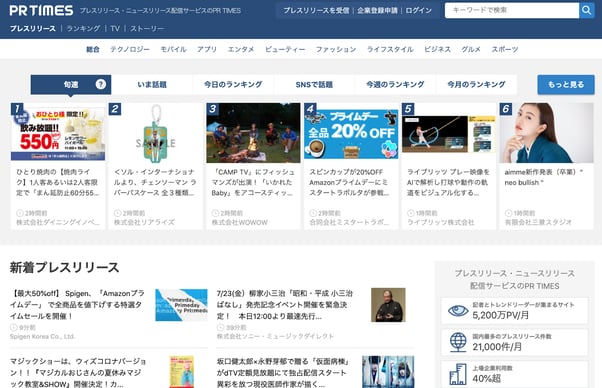Open ライブリッツ プレー映像 article title
The image size is (602, 388).
tap(448, 182)
